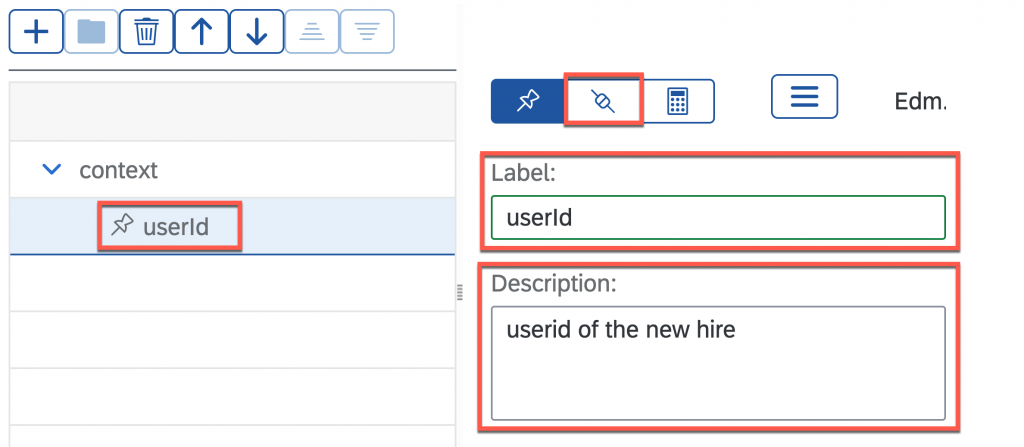Click the expand all nodes icon
The height and width of the screenshot is (447, 1024).
(x=367, y=31)
